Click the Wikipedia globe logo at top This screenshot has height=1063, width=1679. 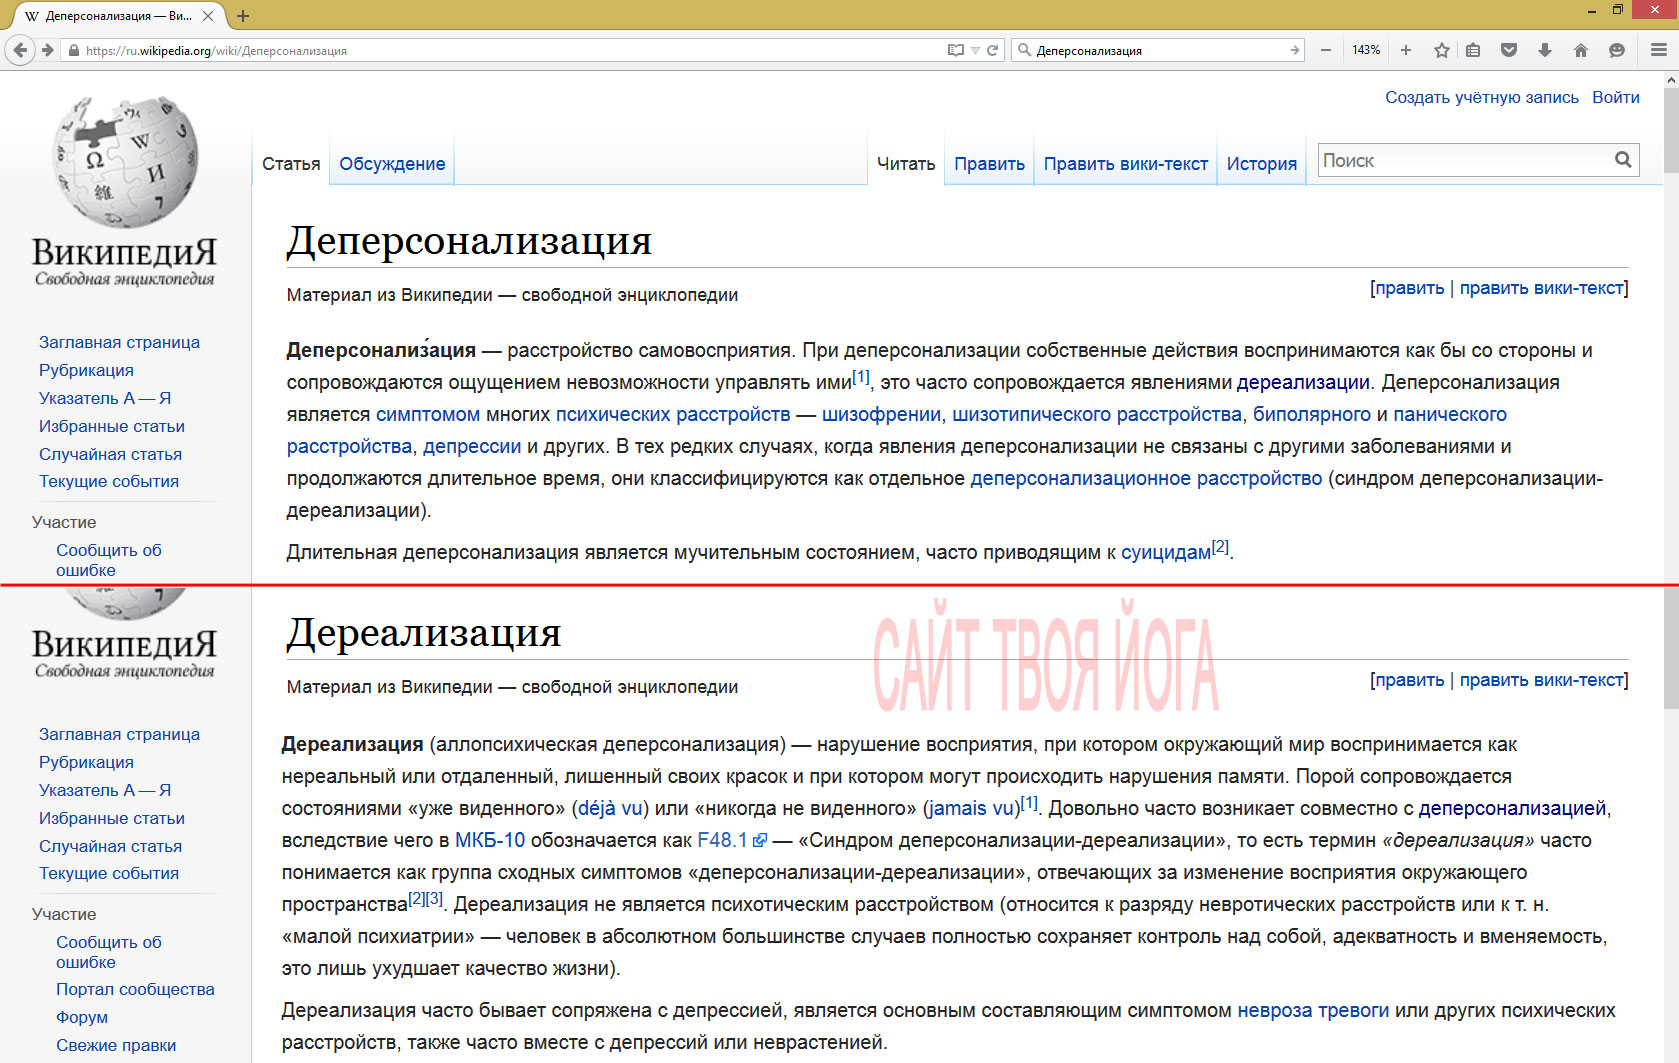pos(125,161)
